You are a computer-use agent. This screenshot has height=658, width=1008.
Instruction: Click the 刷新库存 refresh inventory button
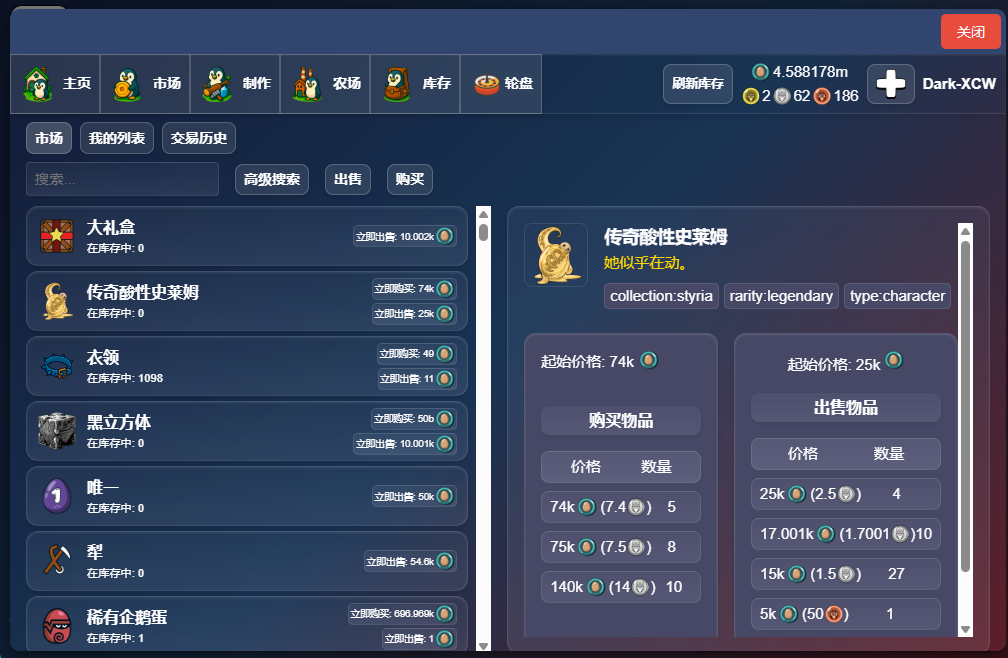click(698, 84)
